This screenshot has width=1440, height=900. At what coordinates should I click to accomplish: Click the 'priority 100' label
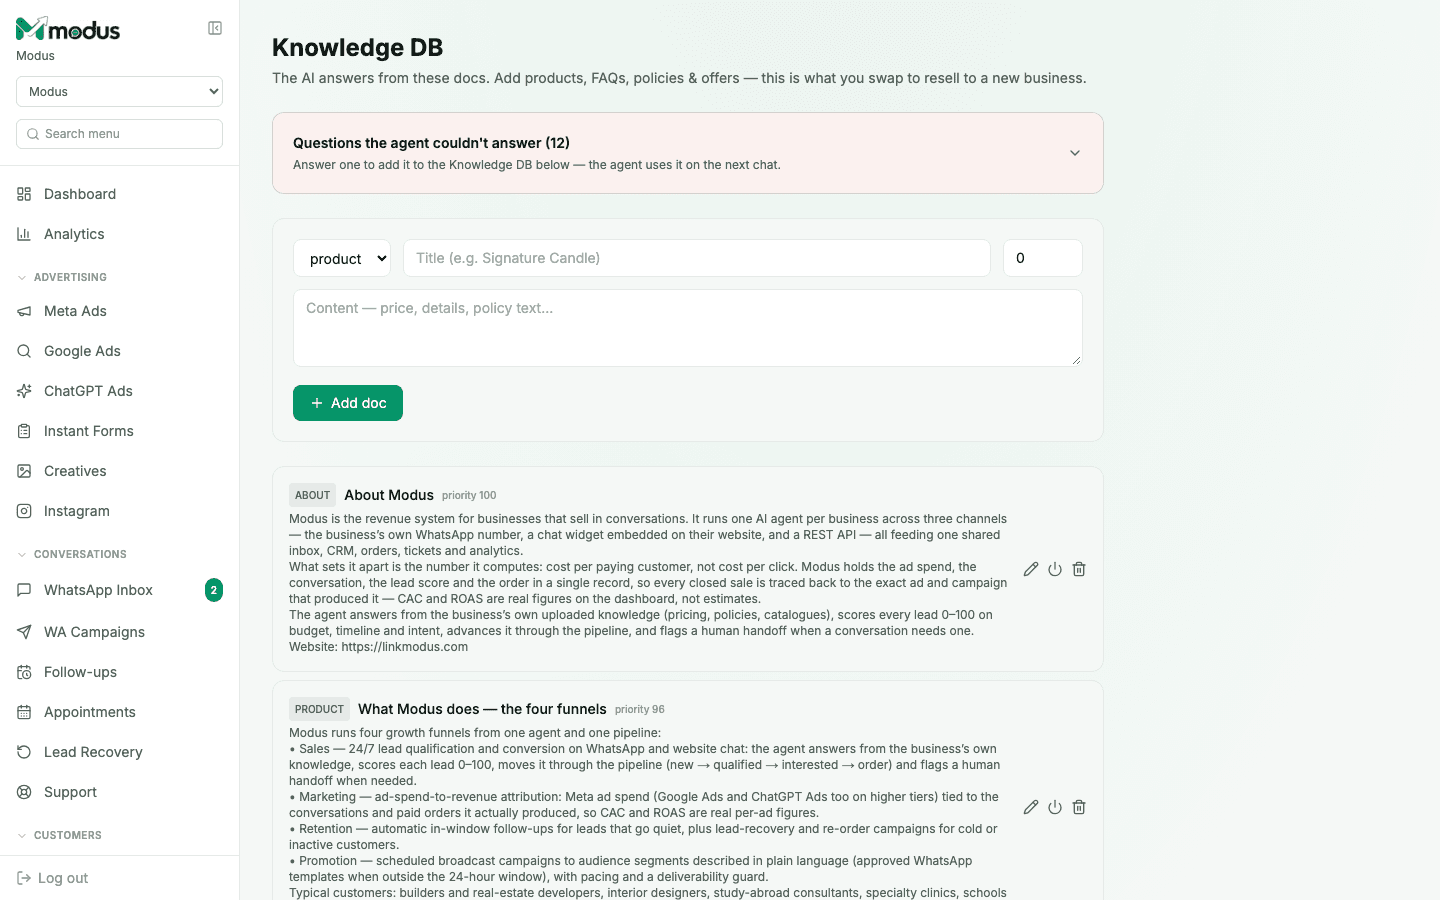coord(469,496)
